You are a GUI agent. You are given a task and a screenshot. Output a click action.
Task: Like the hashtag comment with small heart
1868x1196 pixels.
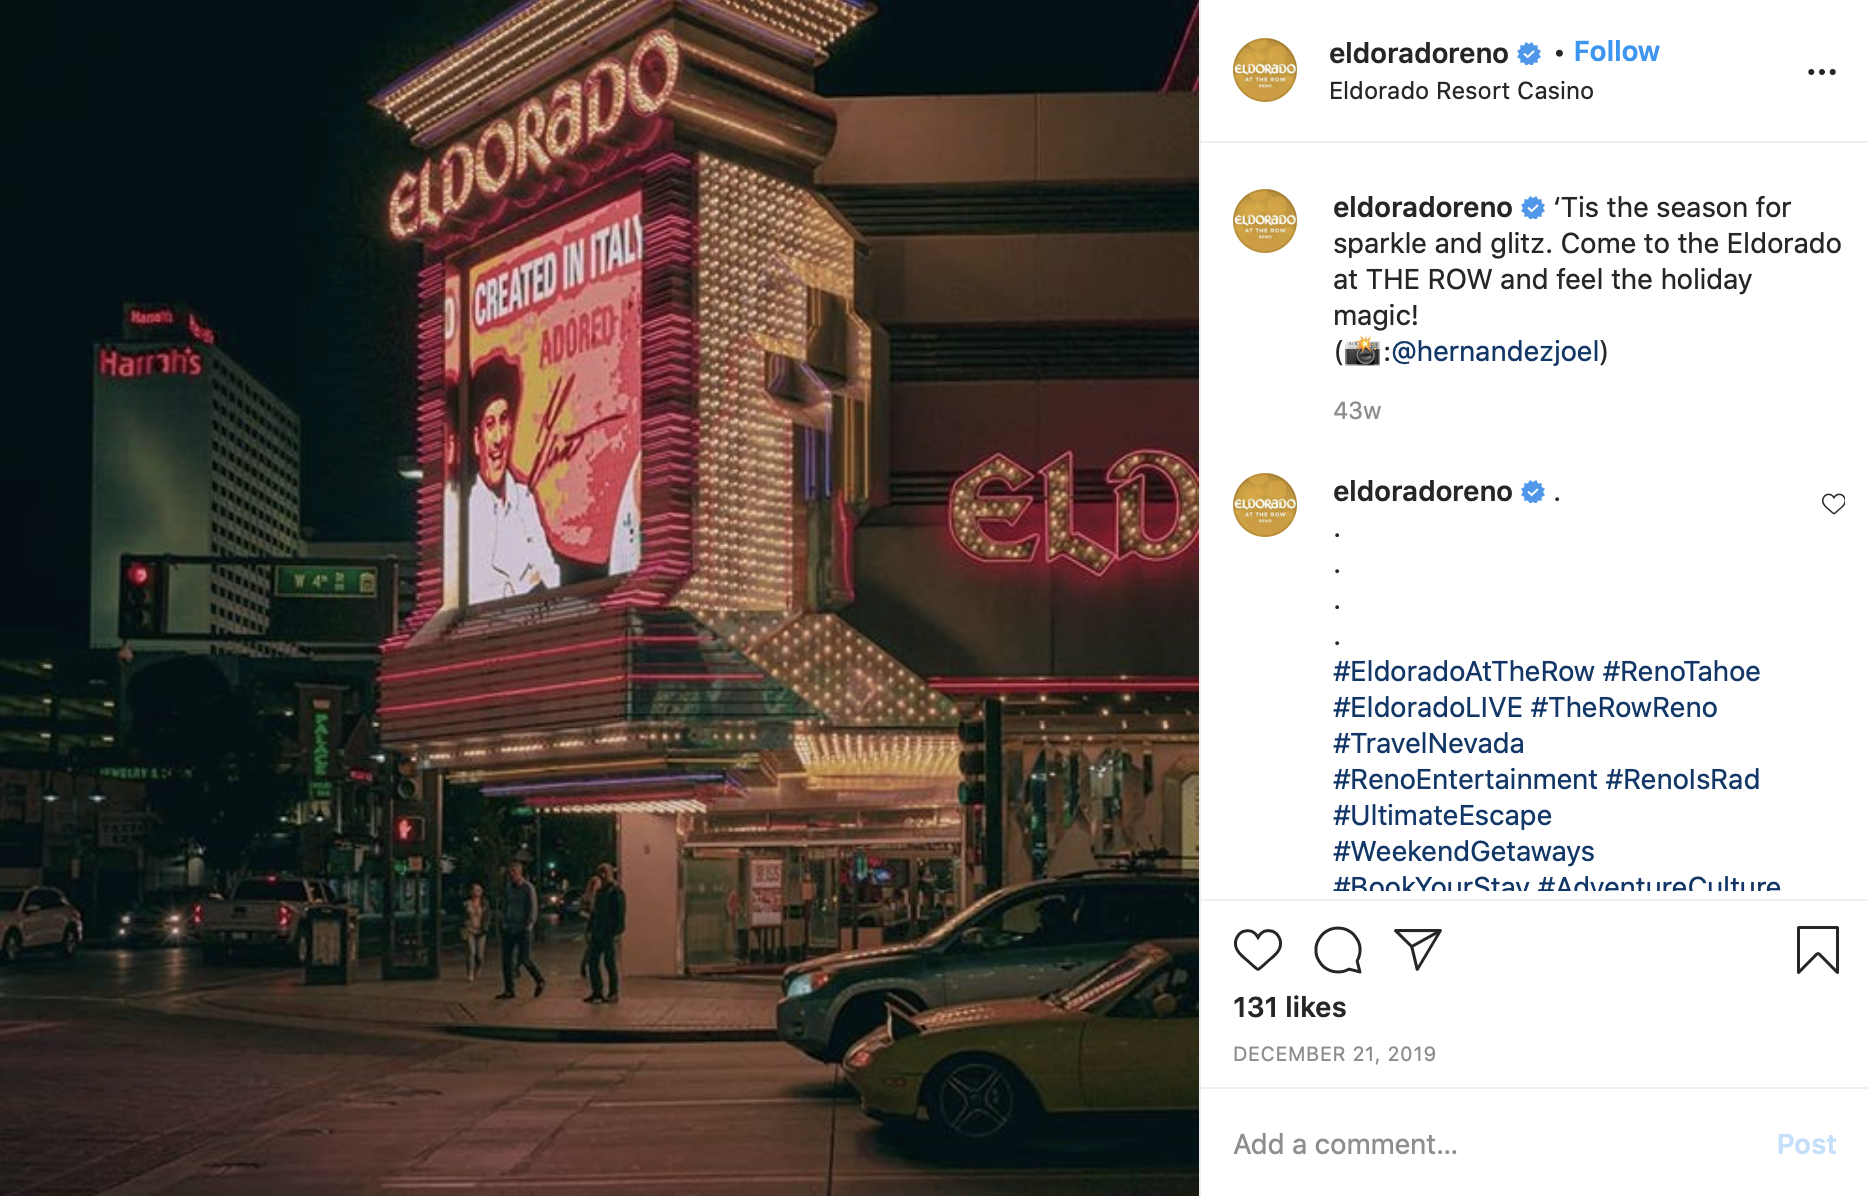coord(1833,504)
